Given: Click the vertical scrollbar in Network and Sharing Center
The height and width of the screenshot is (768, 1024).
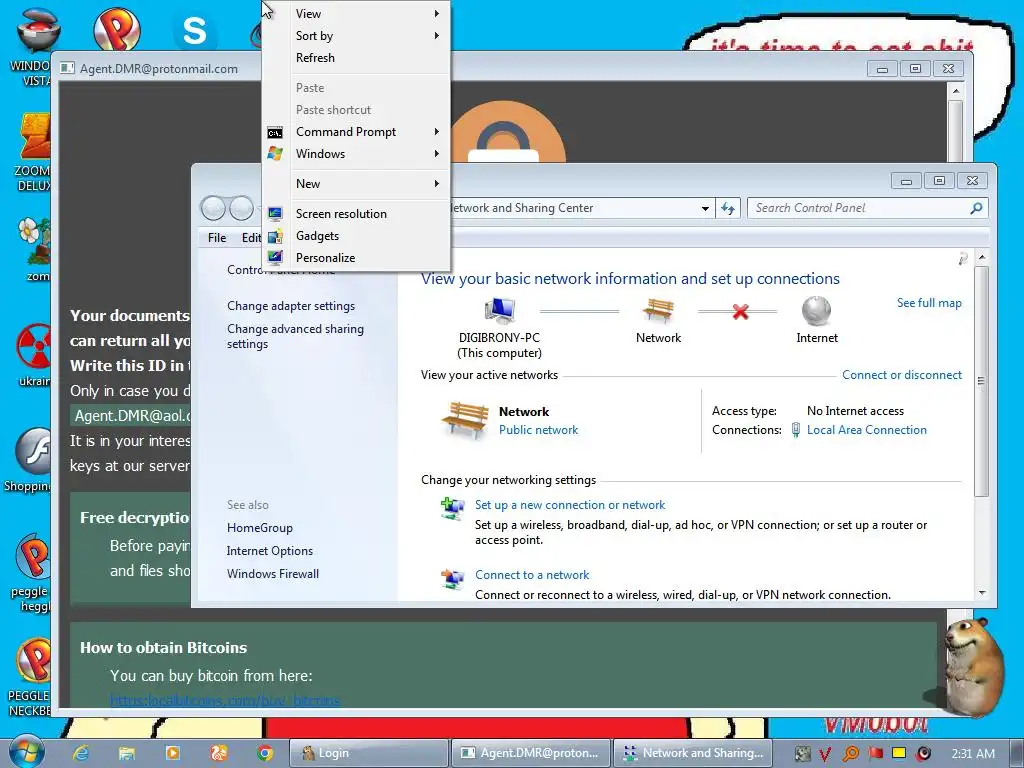Looking at the screenshot, I should (x=981, y=381).
